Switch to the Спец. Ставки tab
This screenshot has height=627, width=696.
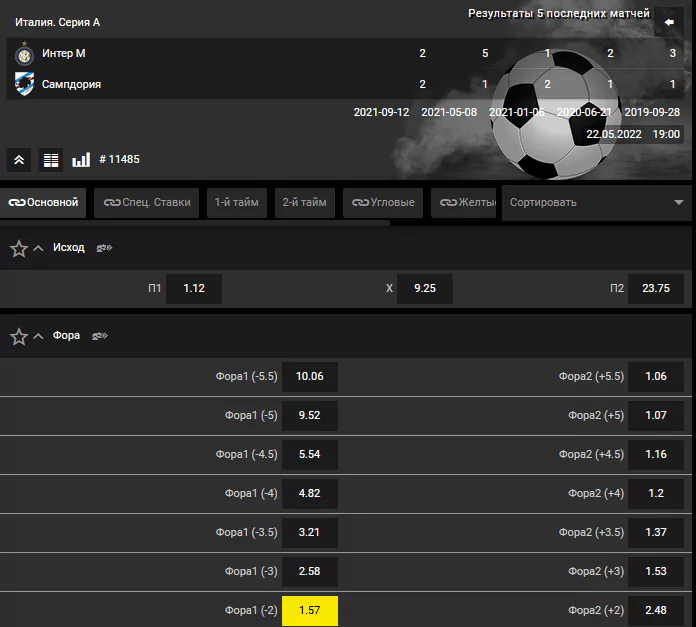pyautogui.click(x=146, y=202)
